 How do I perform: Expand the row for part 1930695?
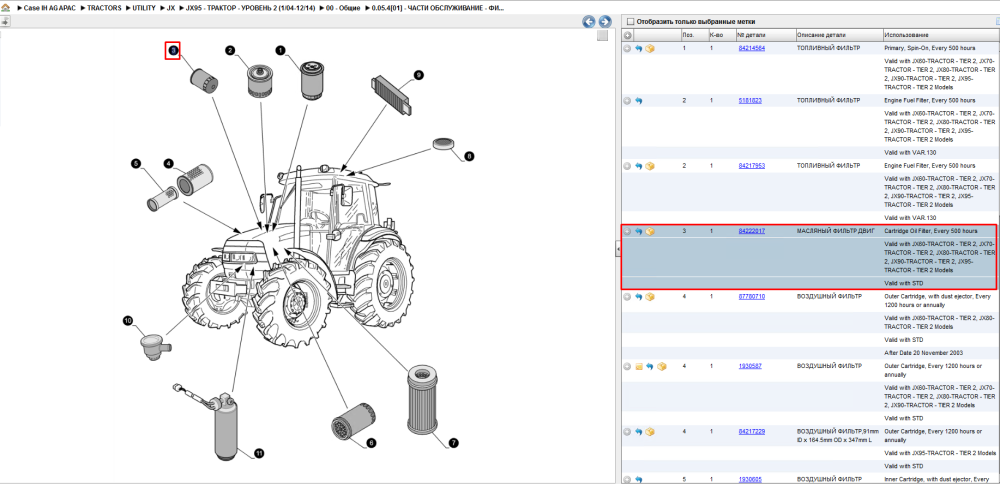pos(628,479)
